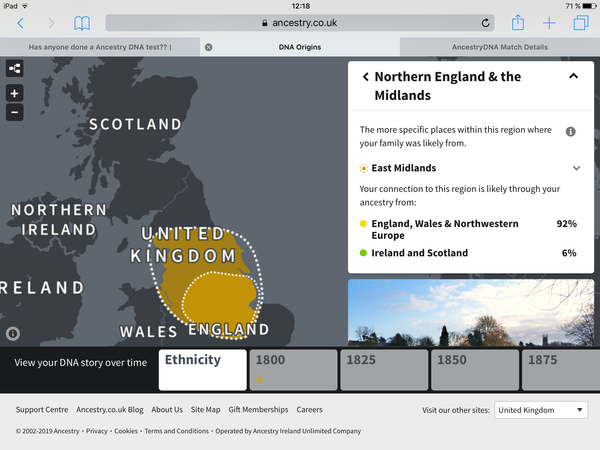This screenshot has height=450, width=600.
Task: Open Gift Memberships footer link
Action: [258, 410]
